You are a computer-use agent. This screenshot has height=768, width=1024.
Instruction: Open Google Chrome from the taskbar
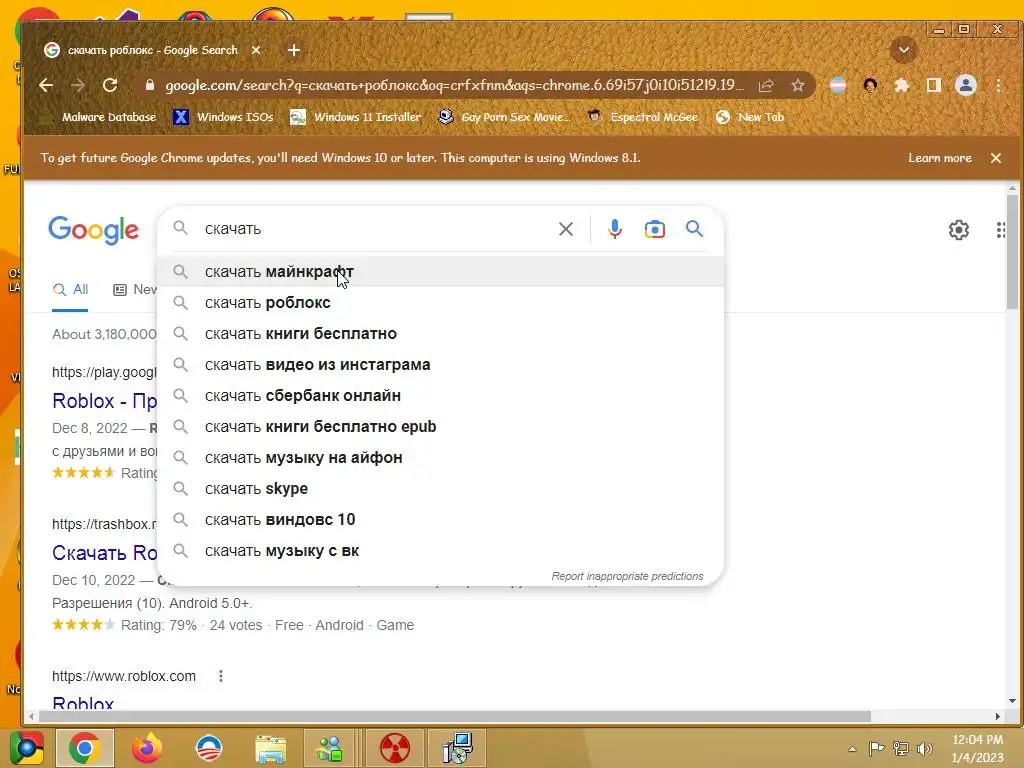pos(85,748)
